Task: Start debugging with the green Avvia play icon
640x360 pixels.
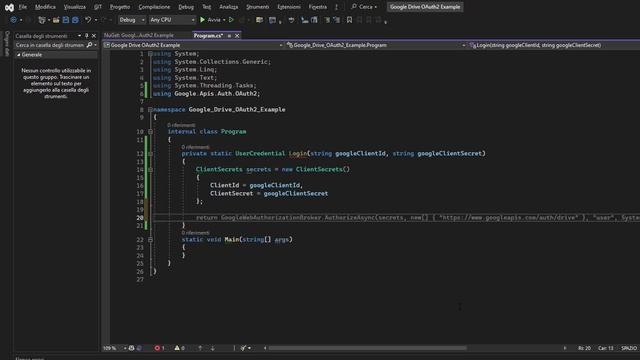Action: click(202, 20)
